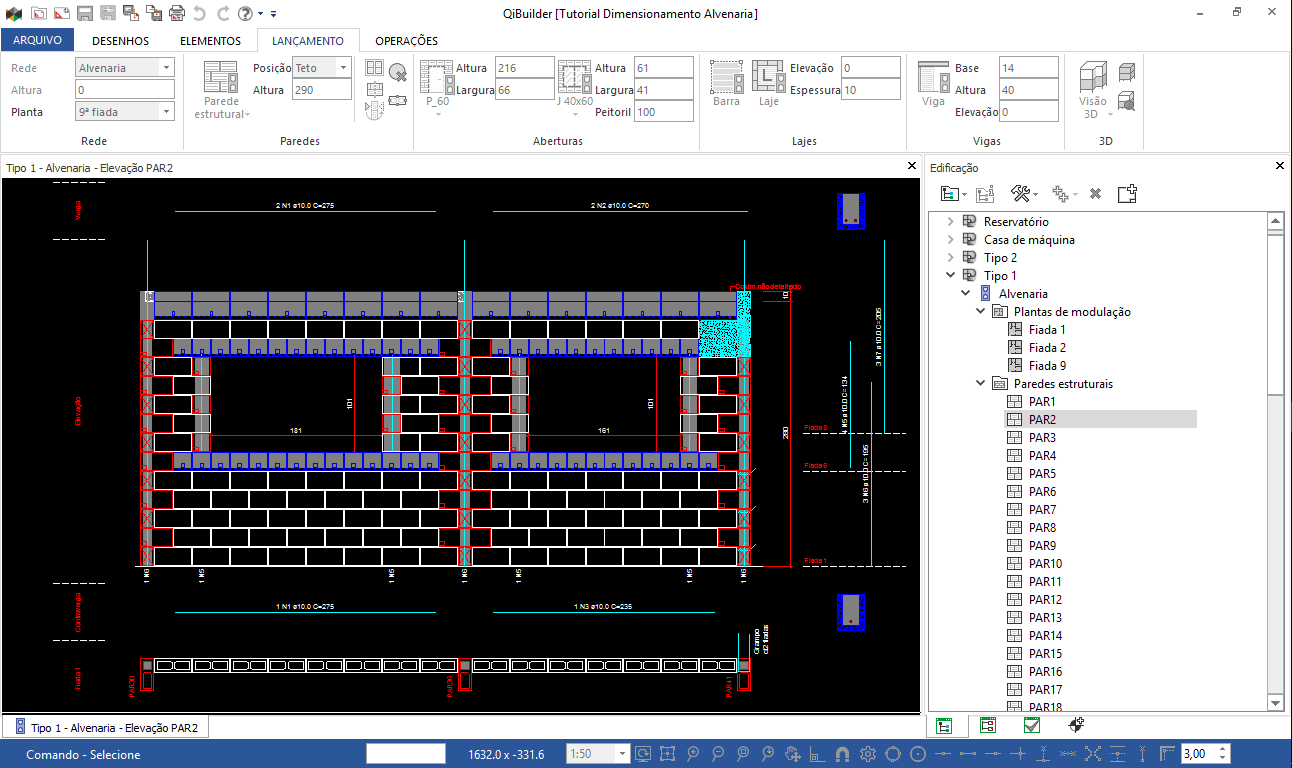Click the 3D view with magnifier icon
The image size is (1292, 768).
[1127, 100]
